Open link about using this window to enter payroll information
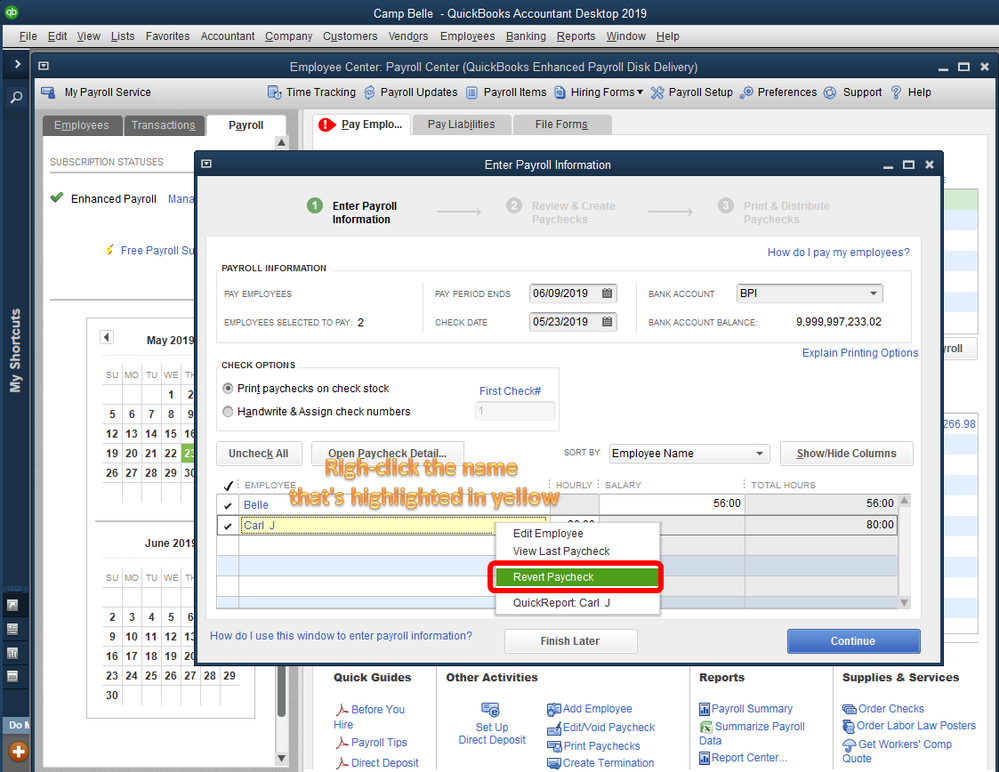The height and width of the screenshot is (772, 999). point(341,636)
